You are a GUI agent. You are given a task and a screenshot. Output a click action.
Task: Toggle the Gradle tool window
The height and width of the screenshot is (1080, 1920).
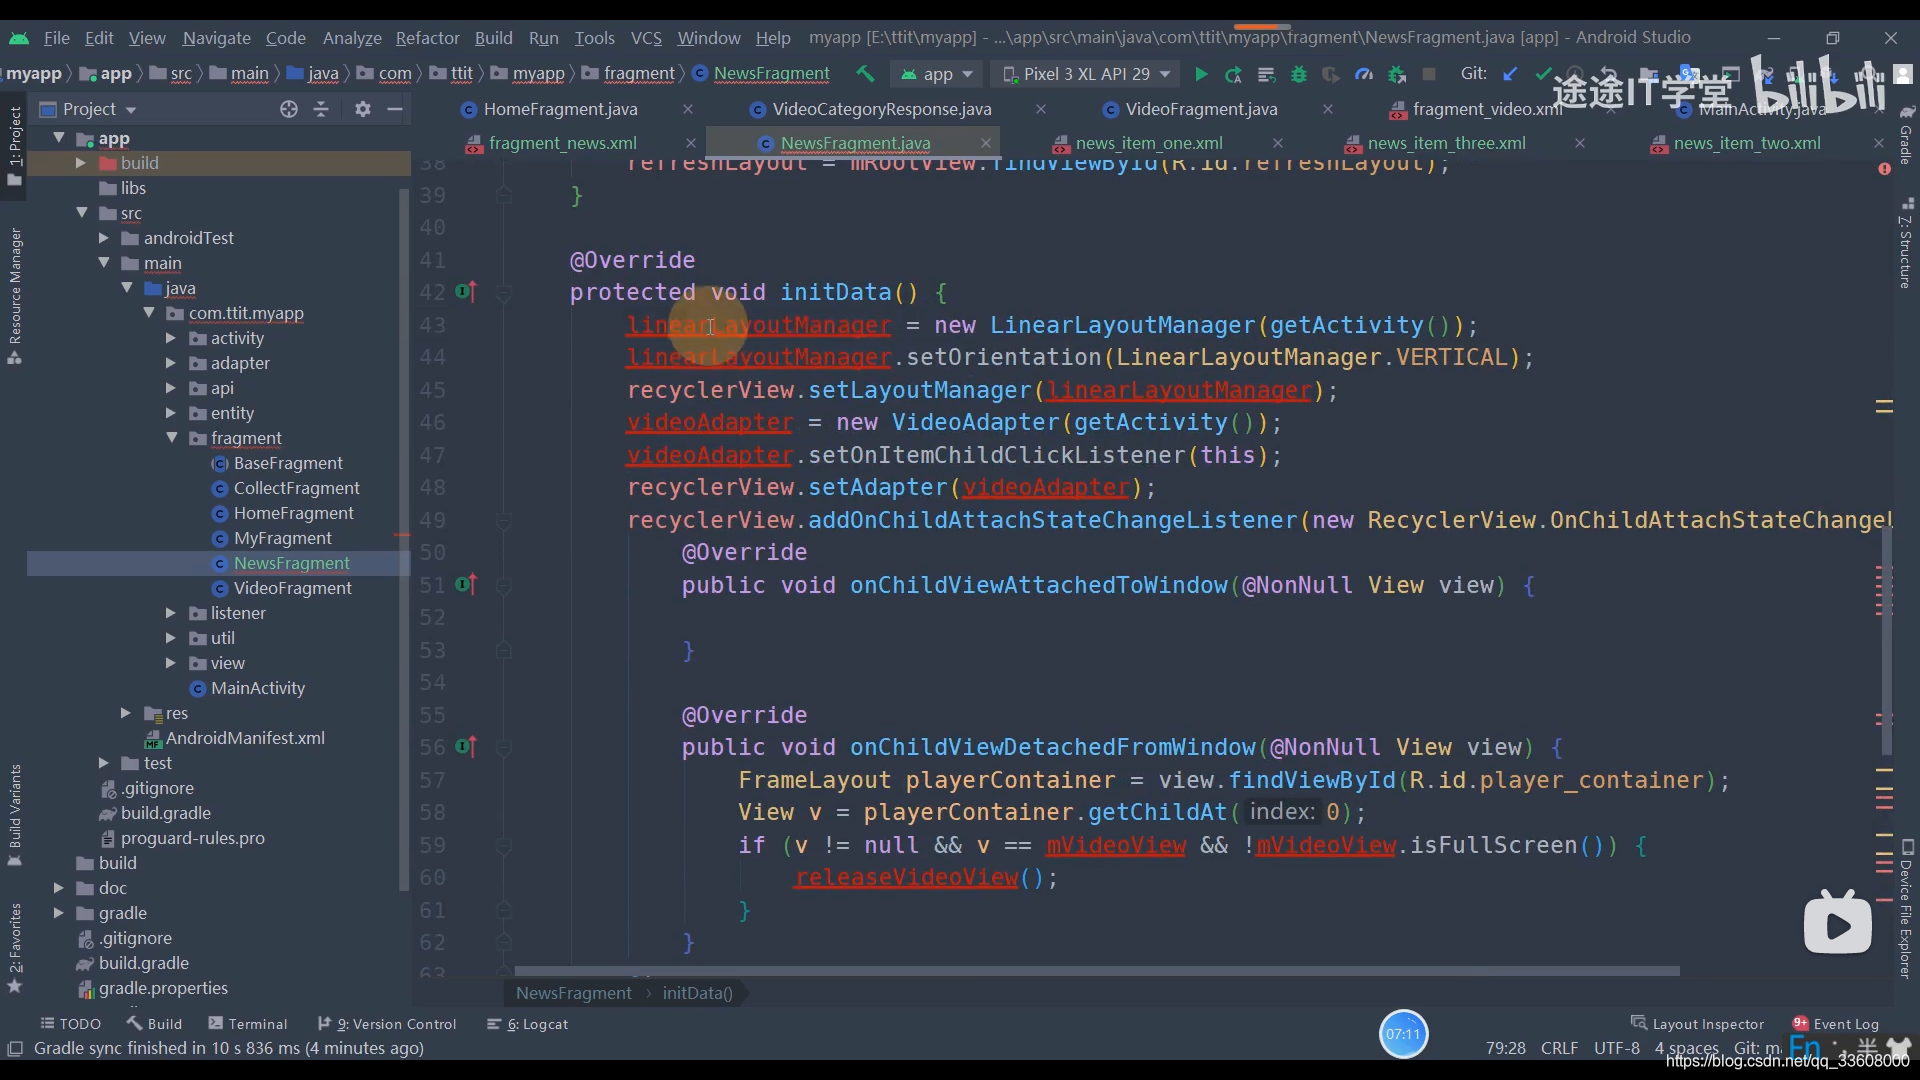[x=1906, y=135]
